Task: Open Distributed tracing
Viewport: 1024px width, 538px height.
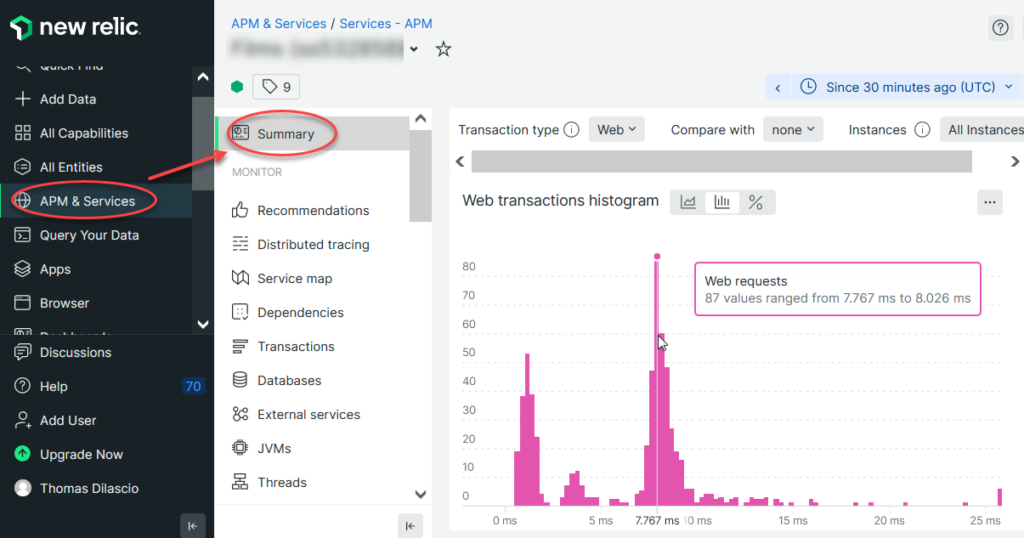Action: [x=300, y=245]
